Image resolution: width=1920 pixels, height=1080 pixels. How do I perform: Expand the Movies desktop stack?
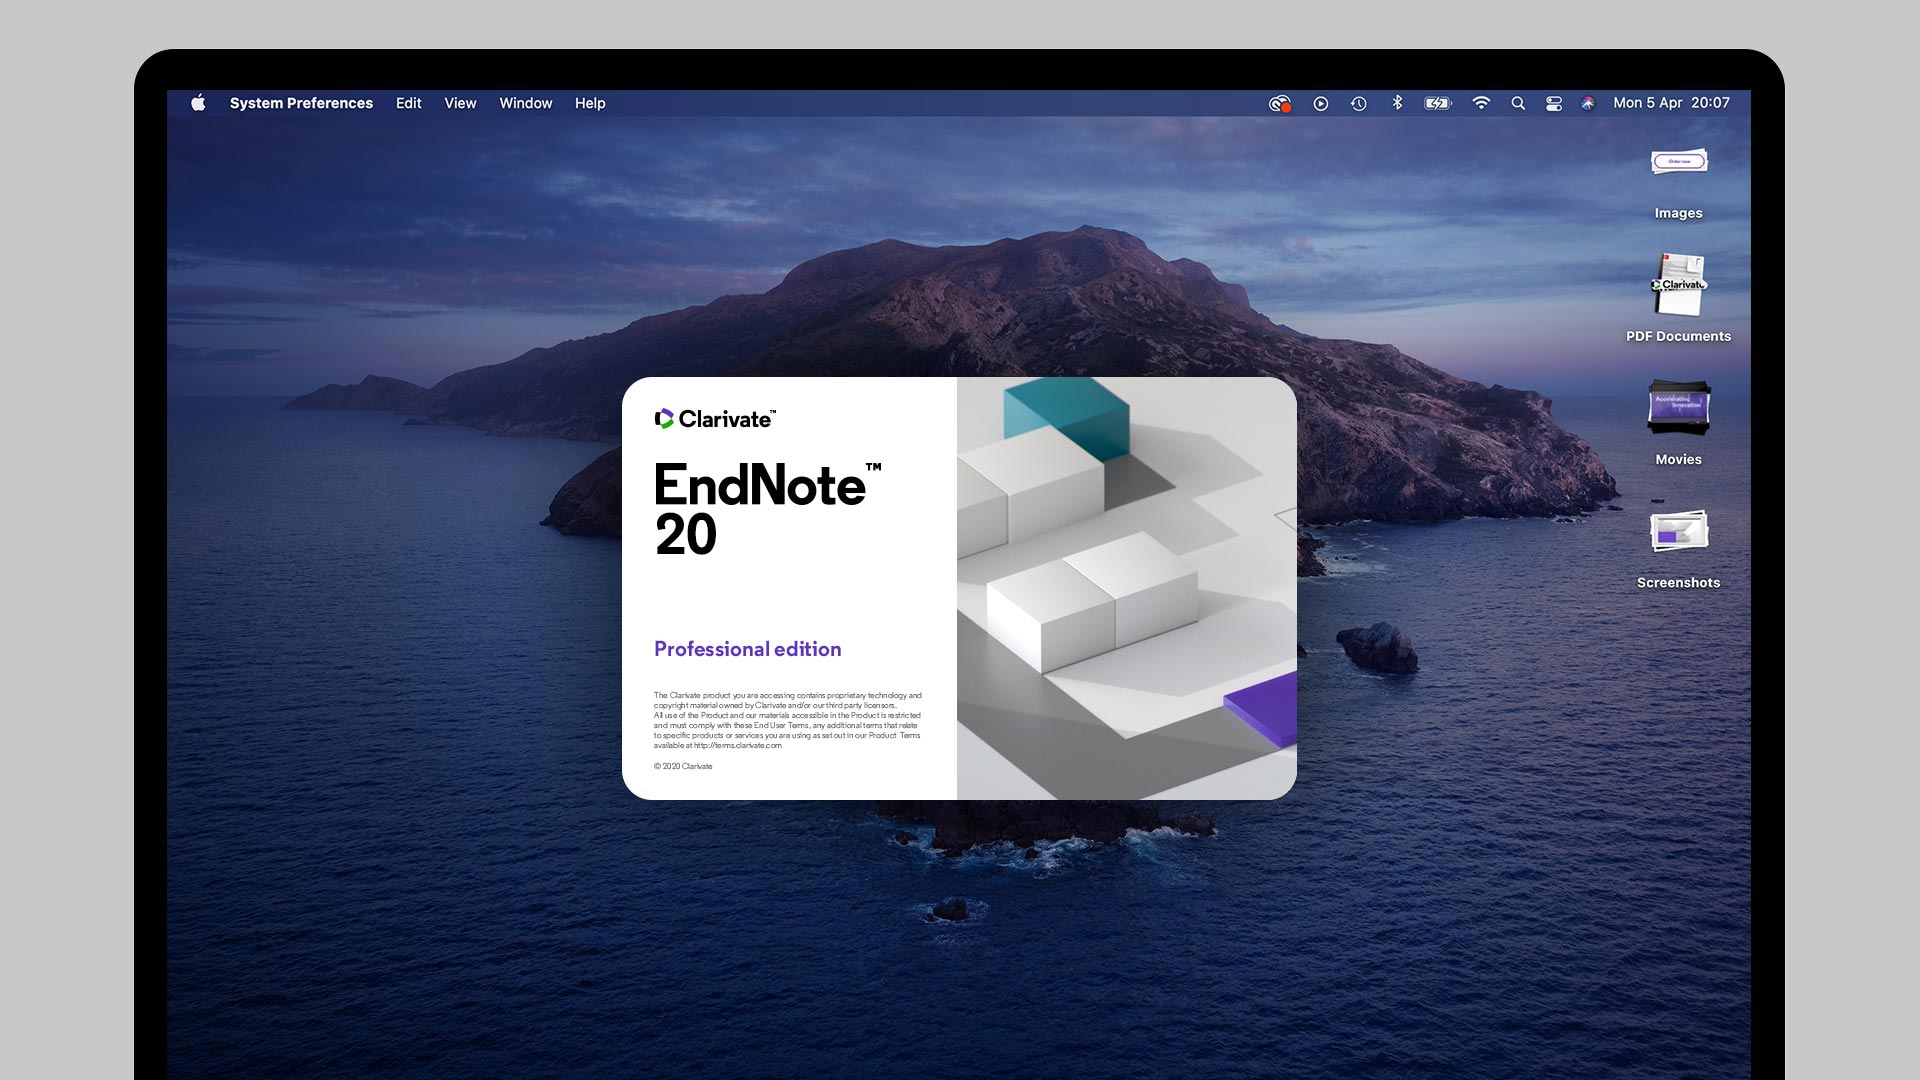[x=1678, y=408]
